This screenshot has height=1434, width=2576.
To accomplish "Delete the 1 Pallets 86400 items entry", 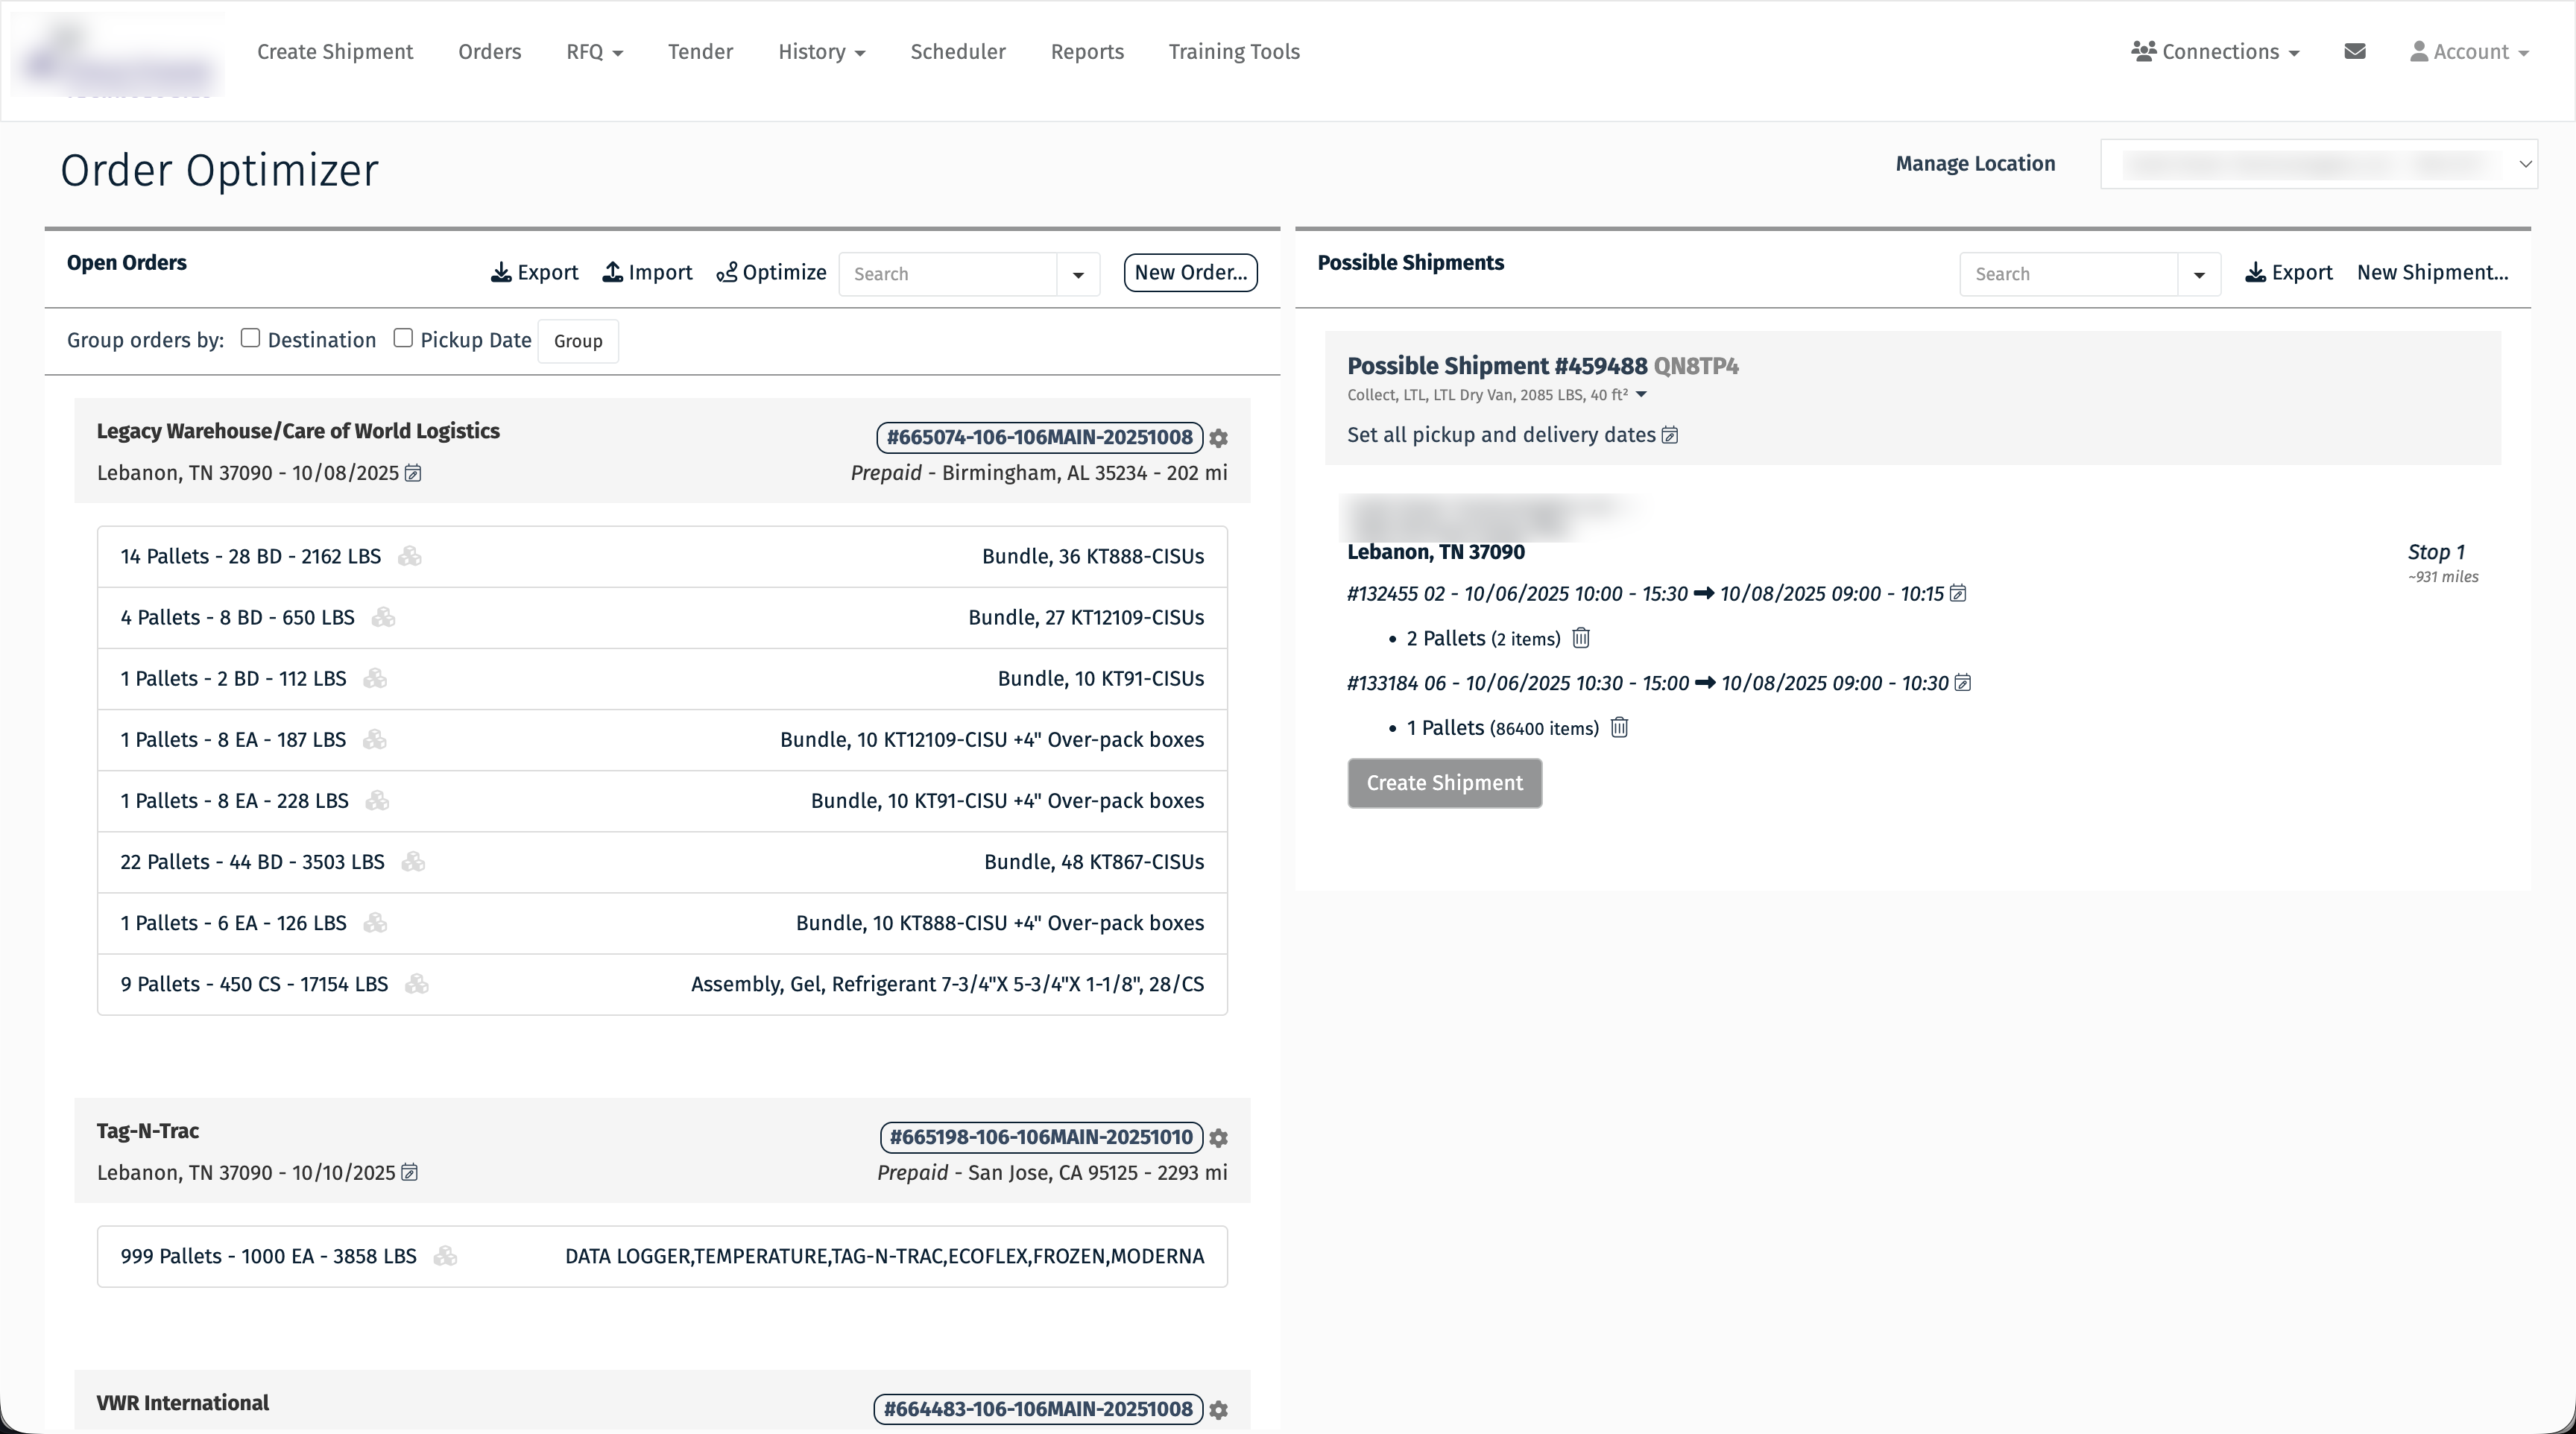I will [x=1619, y=728].
